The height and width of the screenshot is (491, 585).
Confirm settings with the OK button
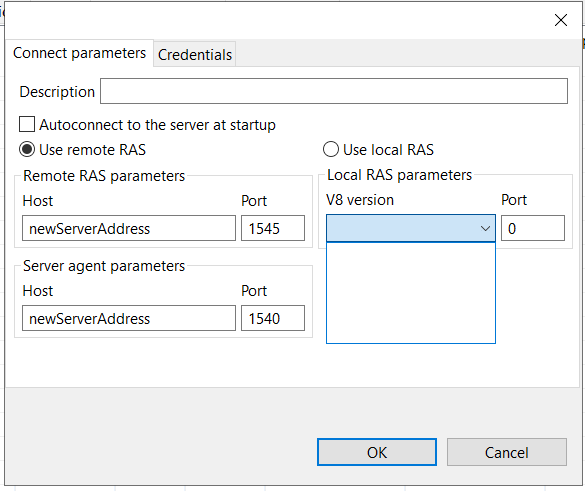pos(377,452)
